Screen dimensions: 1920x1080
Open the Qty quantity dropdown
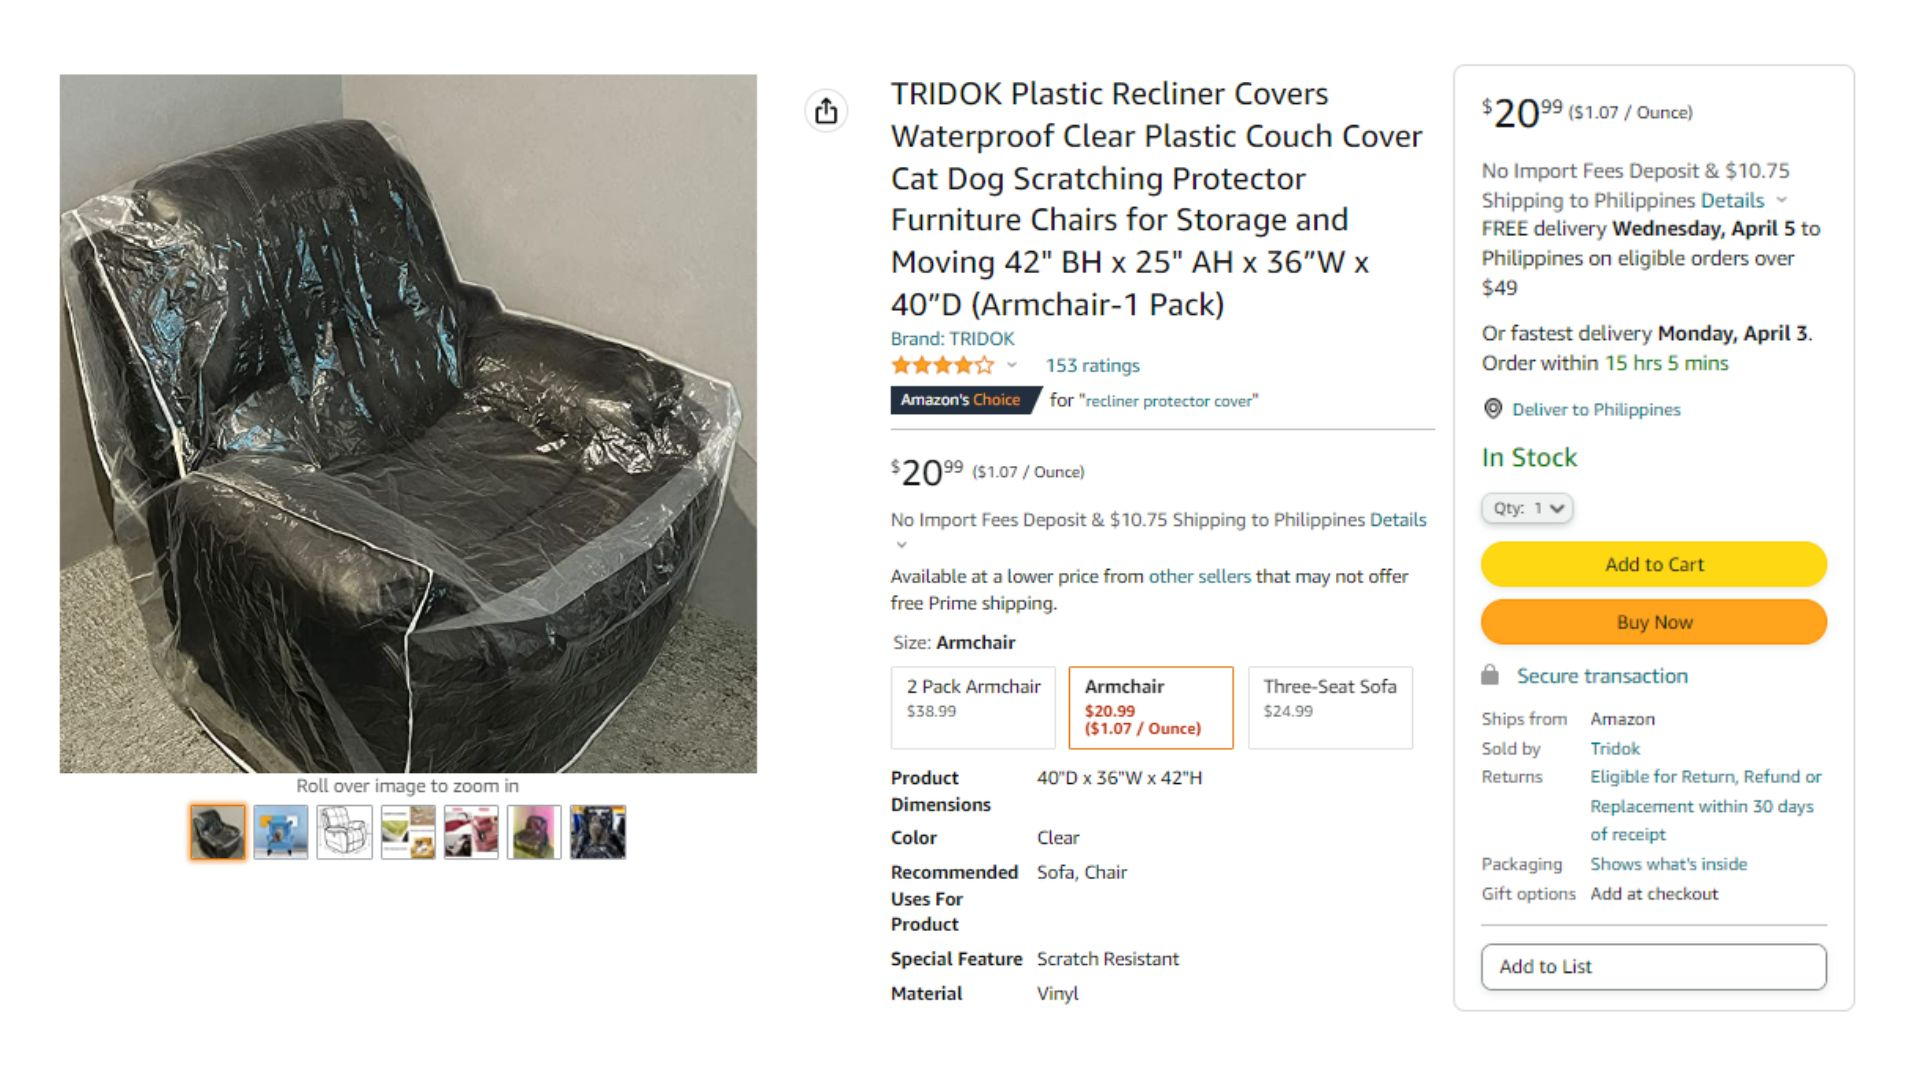pos(1527,508)
